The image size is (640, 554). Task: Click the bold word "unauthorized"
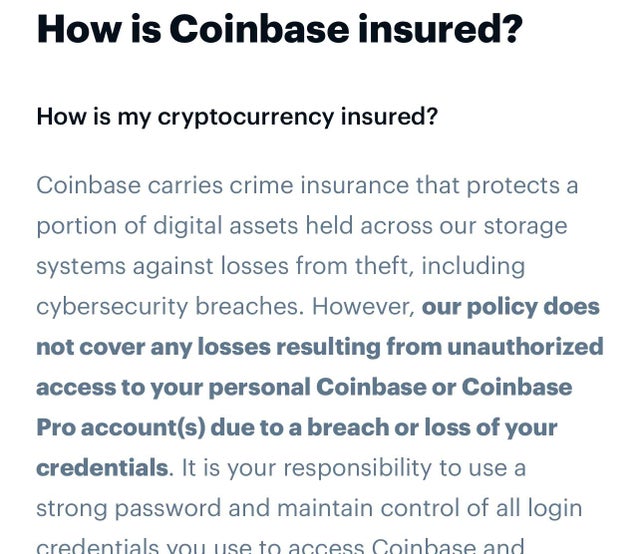525,347
